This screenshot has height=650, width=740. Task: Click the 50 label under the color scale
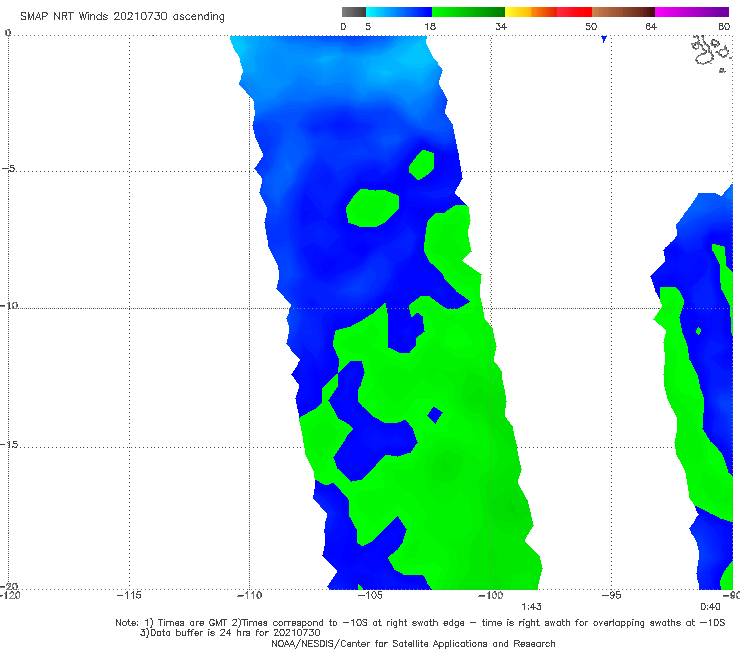[591, 26]
